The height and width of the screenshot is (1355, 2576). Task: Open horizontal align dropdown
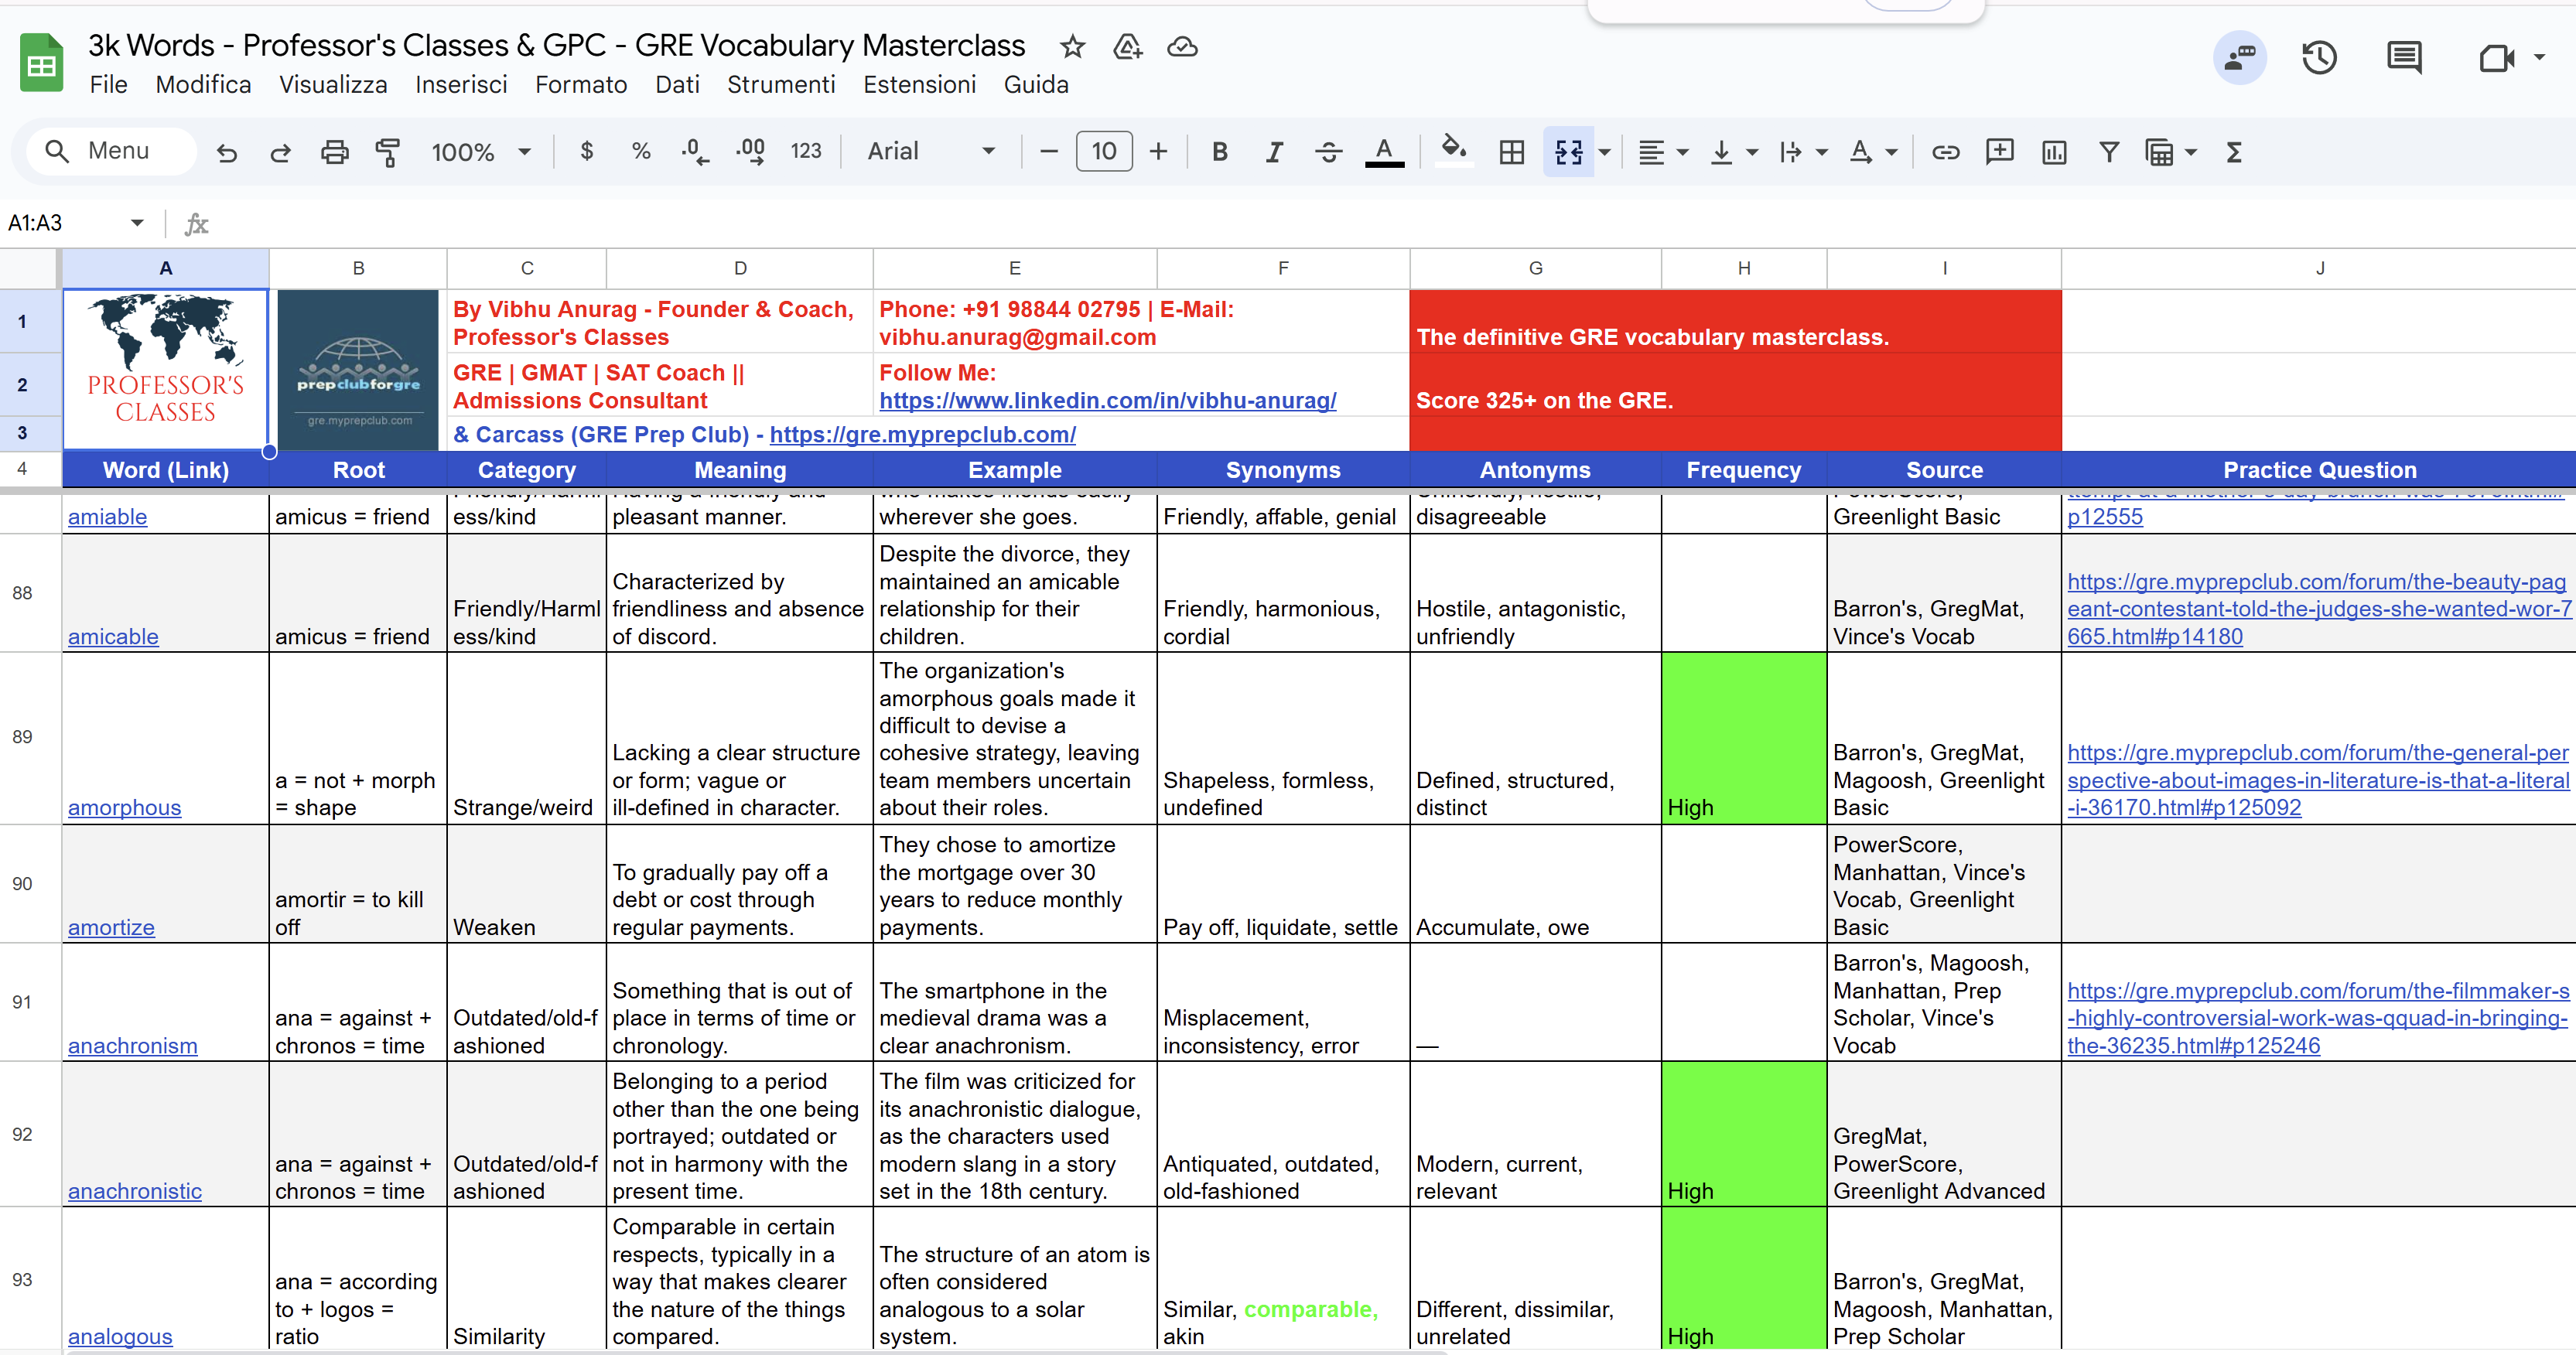tap(1663, 152)
